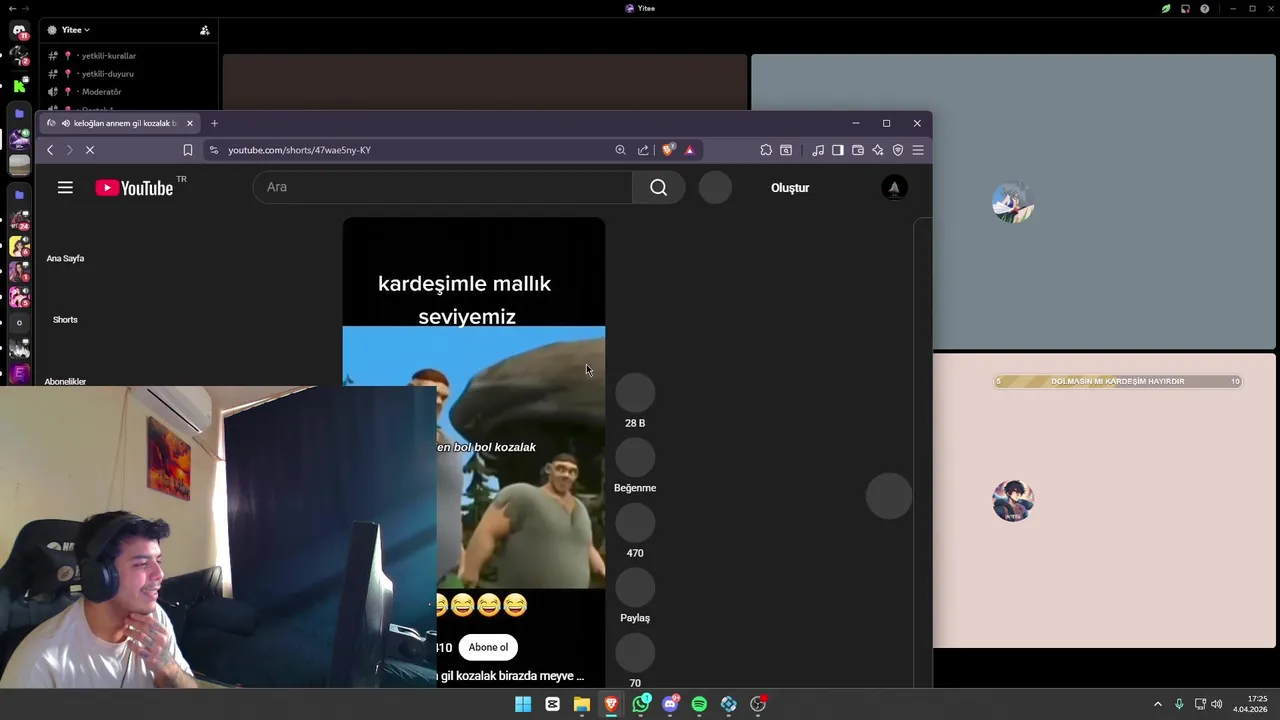
Task: Open Brave Wallet icon
Action: pos(858,150)
